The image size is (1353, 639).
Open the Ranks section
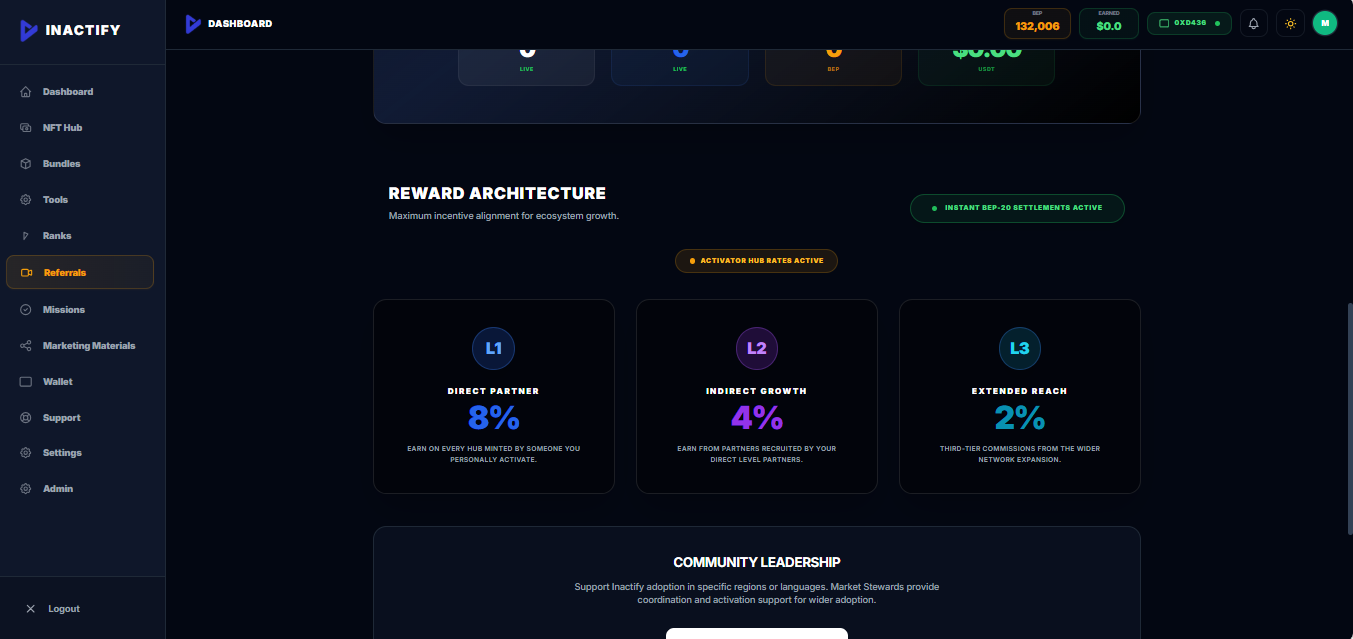pos(55,235)
